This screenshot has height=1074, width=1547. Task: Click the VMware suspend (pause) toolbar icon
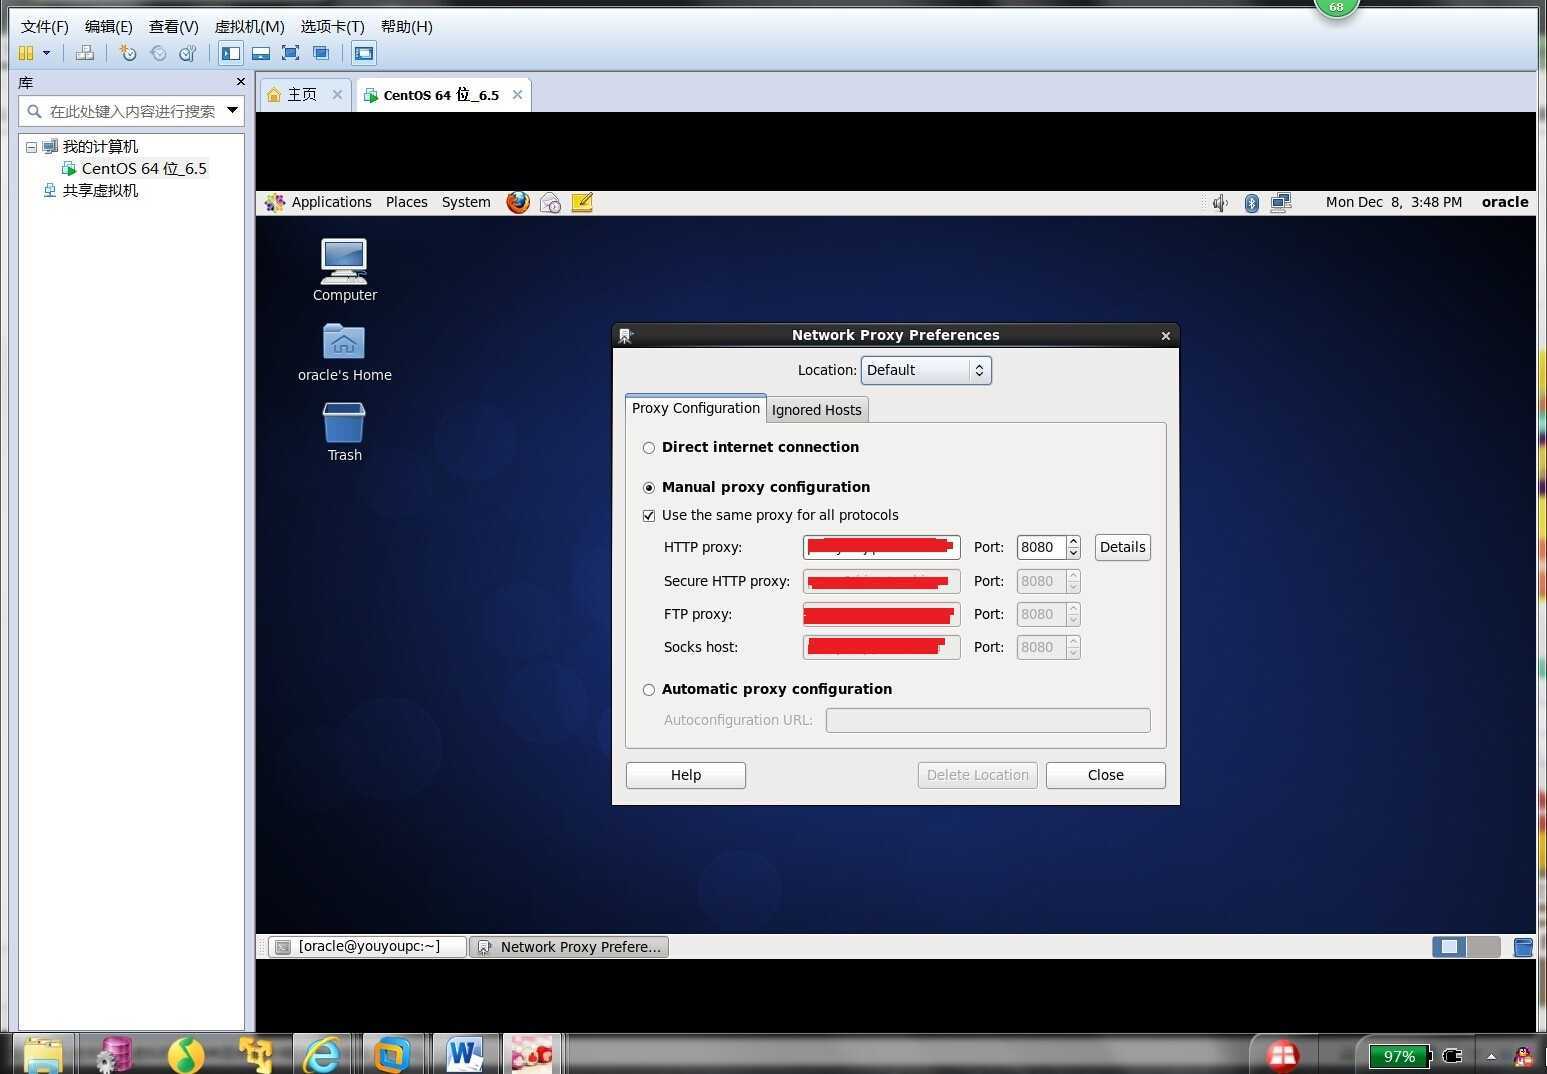(26, 53)
